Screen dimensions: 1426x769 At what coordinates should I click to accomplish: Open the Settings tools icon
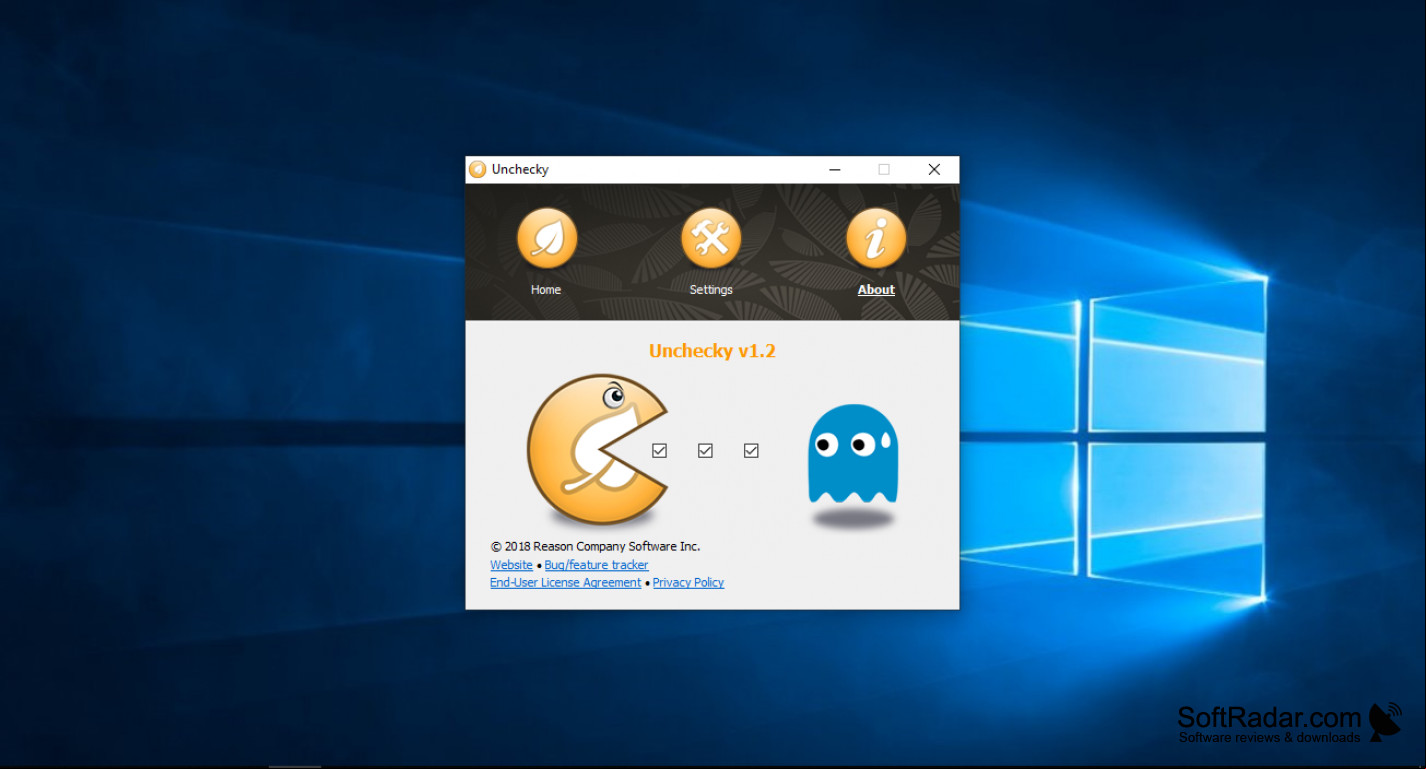coord(711,238)
